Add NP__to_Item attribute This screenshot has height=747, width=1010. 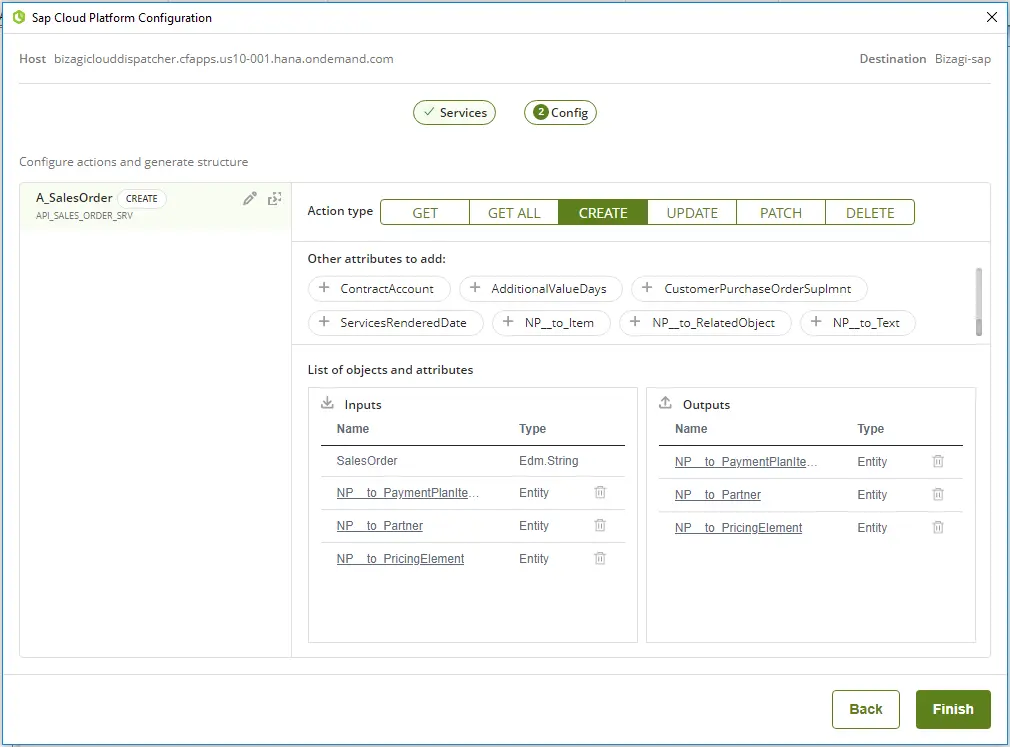point(551,323)
